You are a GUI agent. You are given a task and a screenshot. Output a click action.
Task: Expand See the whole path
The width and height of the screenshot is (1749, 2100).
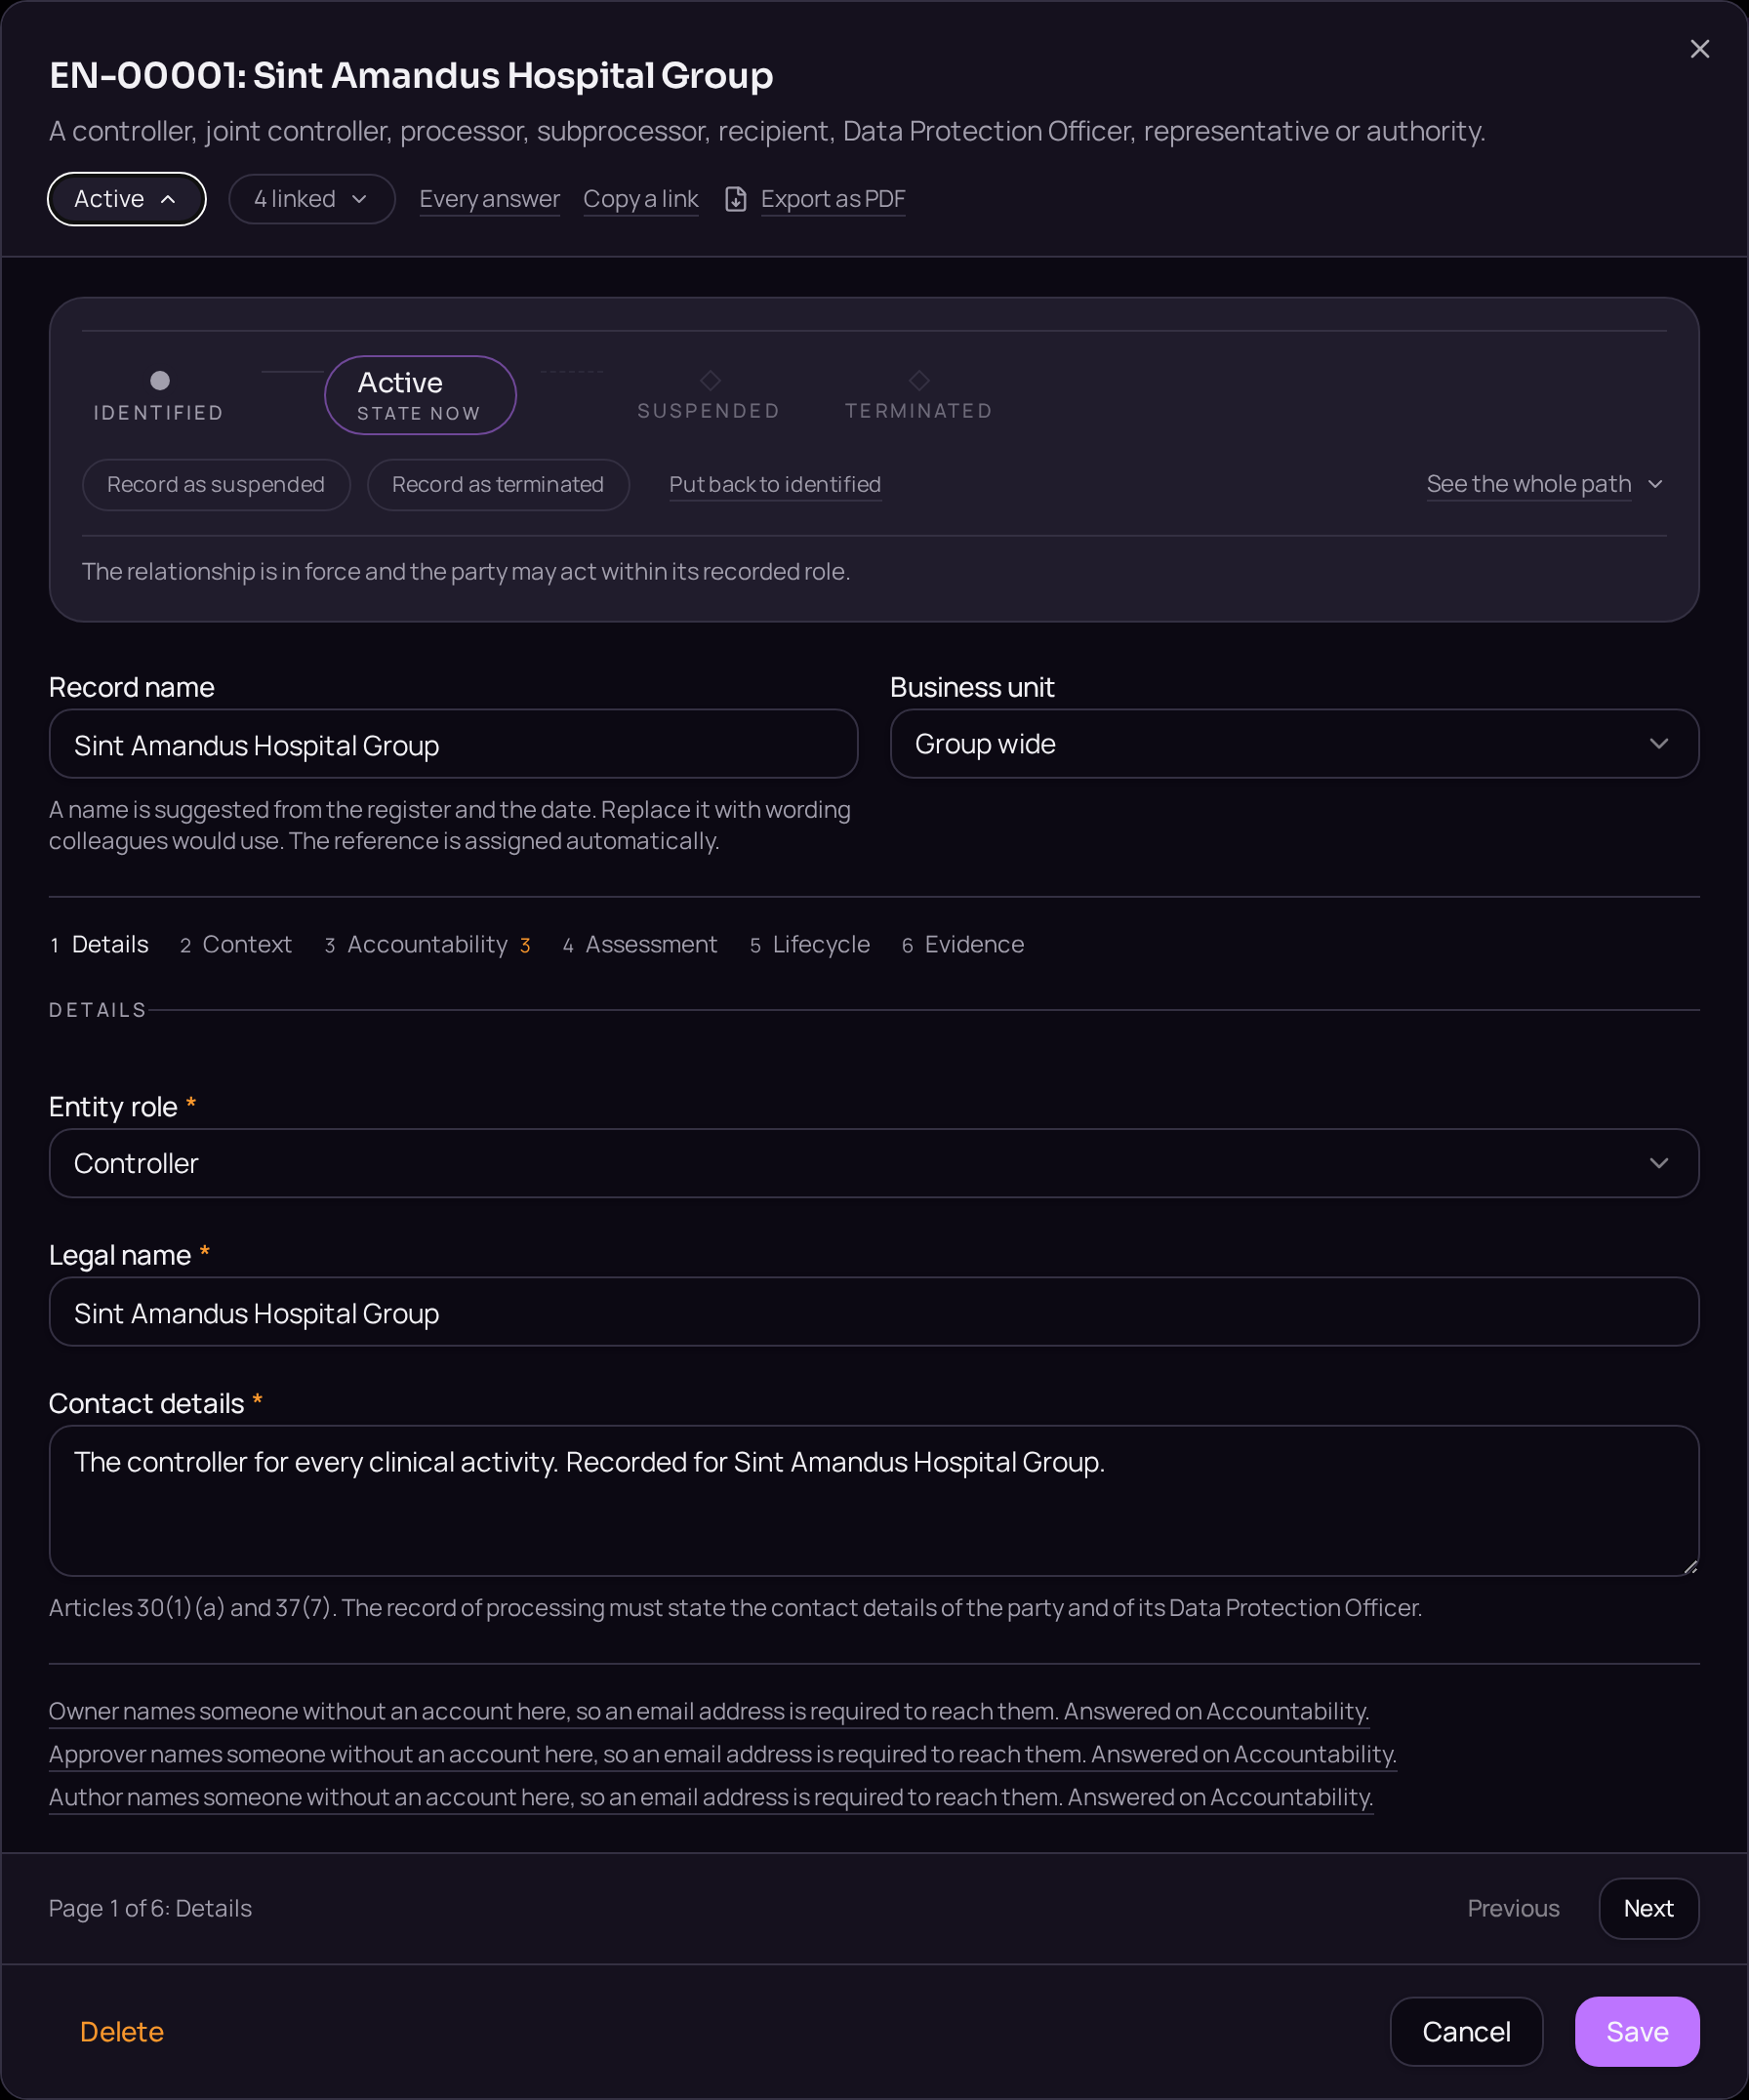click(x=1544, y=484)
